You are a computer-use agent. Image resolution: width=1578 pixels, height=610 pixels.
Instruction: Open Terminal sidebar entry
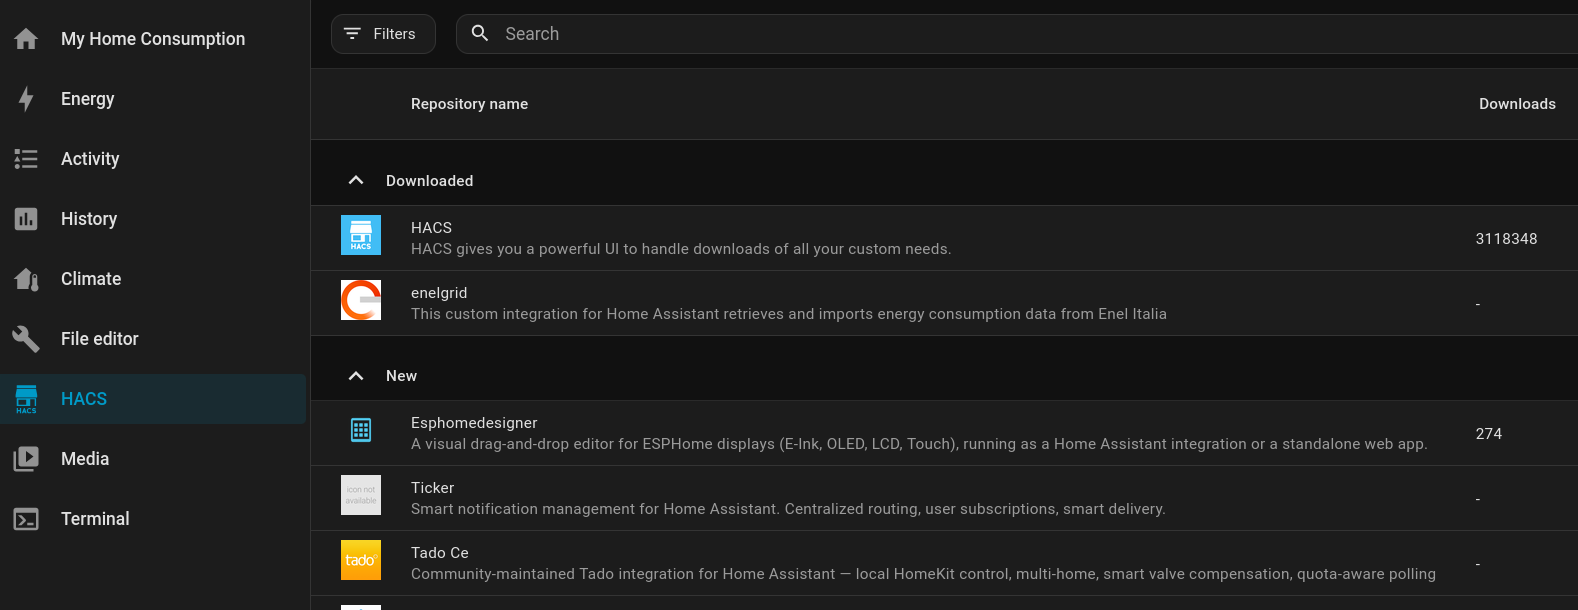(153, 519)
